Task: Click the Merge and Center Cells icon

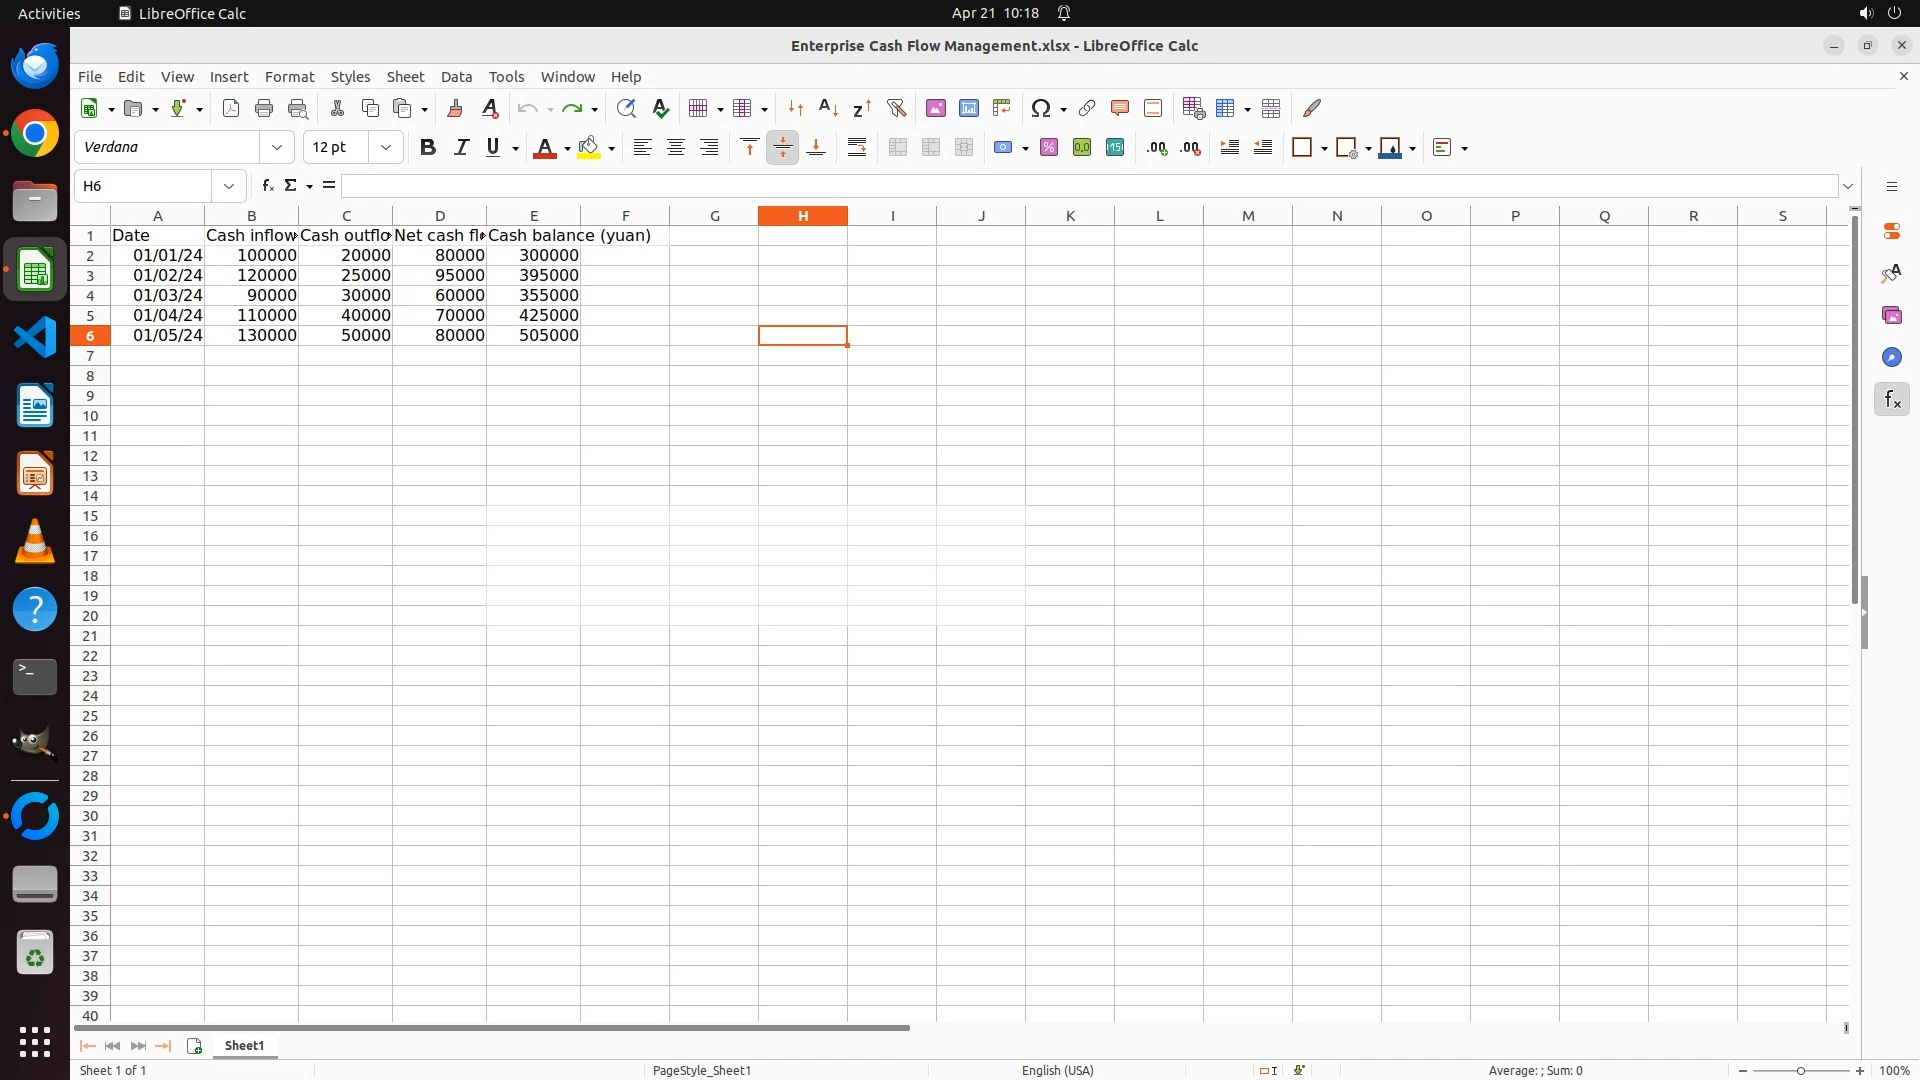Action: coord(897,148)
